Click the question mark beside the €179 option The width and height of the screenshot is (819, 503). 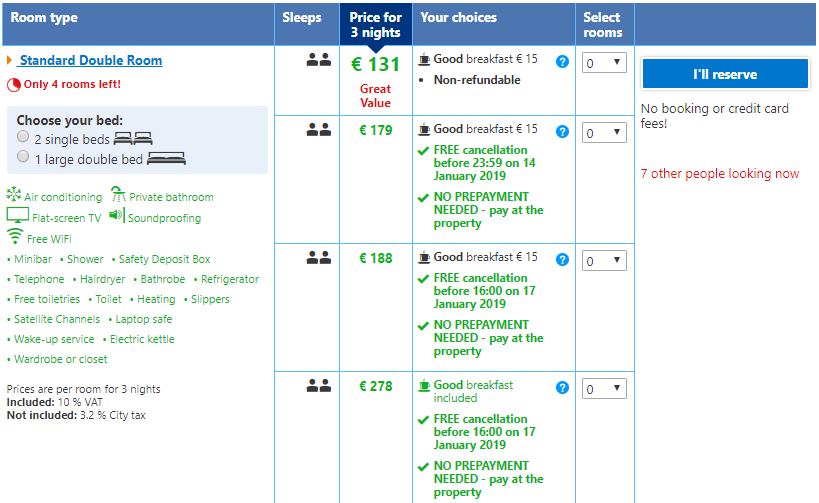tap(562, 132)
